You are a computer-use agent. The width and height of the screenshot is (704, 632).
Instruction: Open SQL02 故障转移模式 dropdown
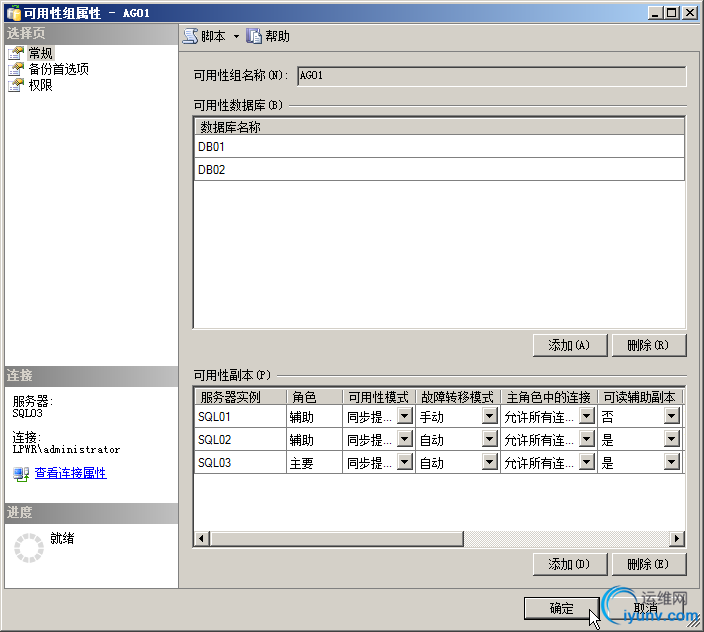point(490,439)
